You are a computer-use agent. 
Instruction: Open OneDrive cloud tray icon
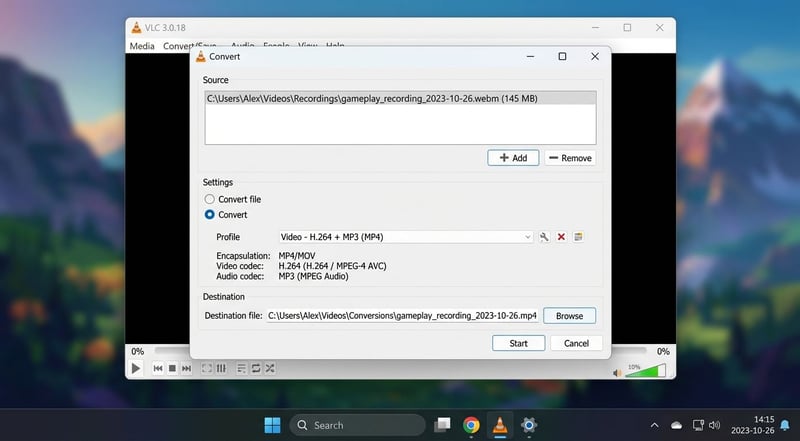pyautogui.click(x=677, y=425)
